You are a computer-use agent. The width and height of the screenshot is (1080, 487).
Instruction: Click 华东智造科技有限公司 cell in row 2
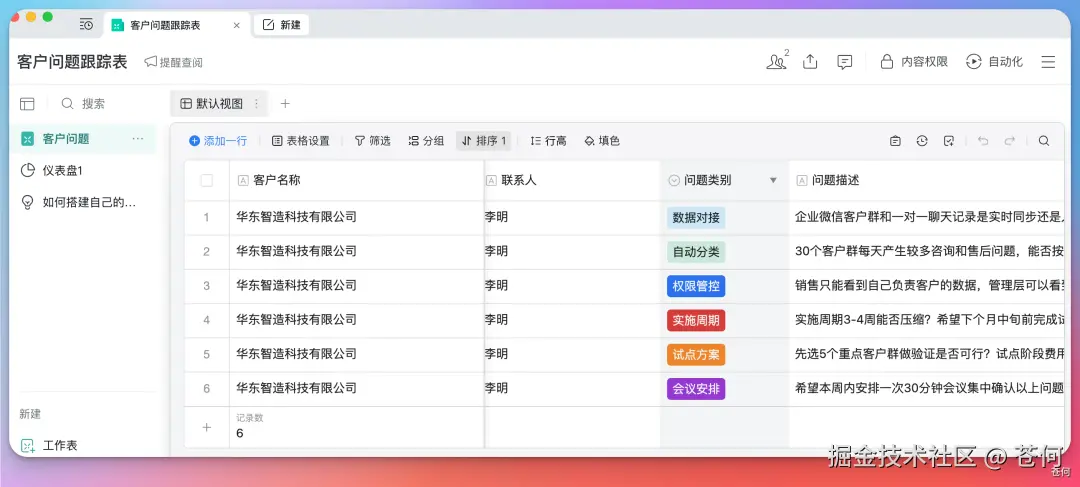[x=357, y=251]
